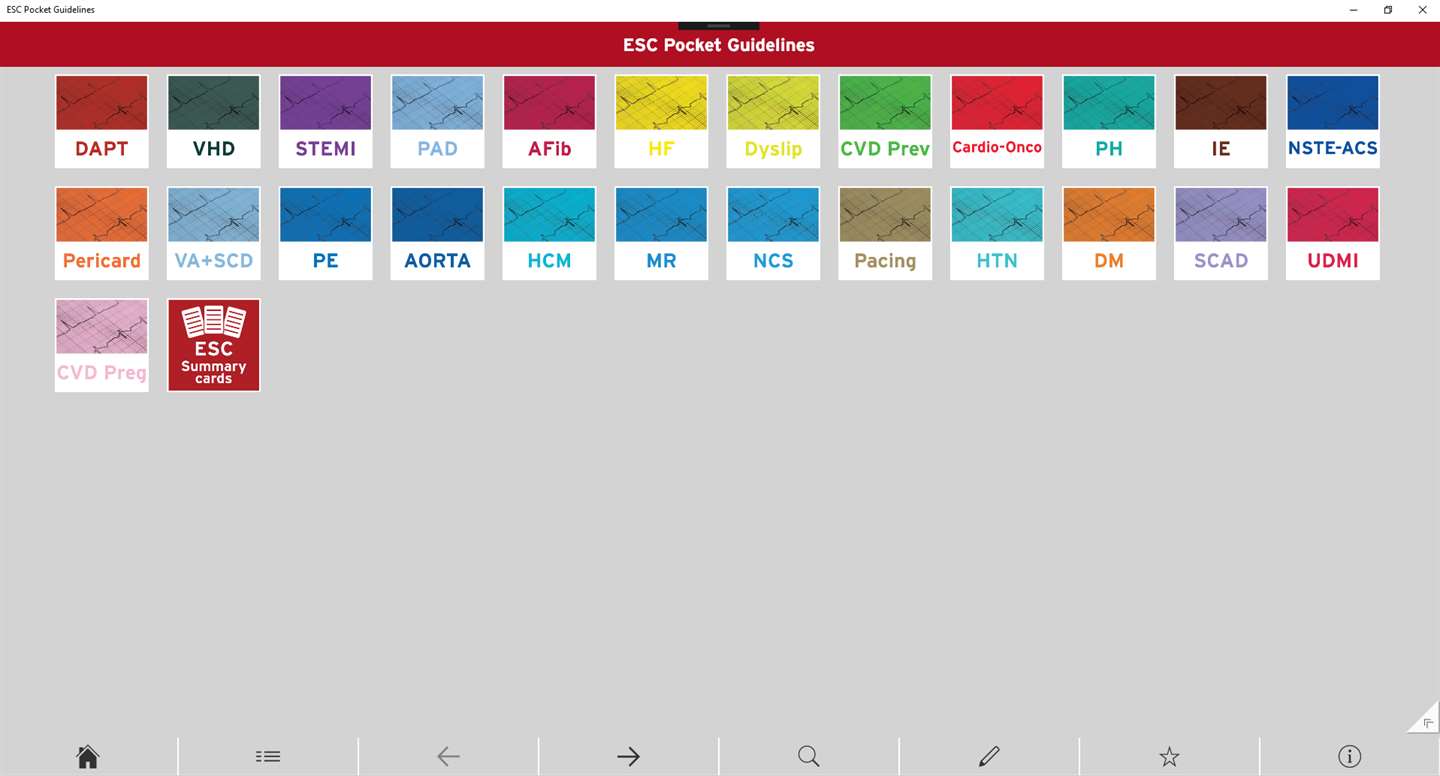This screenshot has width=1440, height=776.
Task: Open the NCS guideline tile
Action: click(x=774, y=234)
